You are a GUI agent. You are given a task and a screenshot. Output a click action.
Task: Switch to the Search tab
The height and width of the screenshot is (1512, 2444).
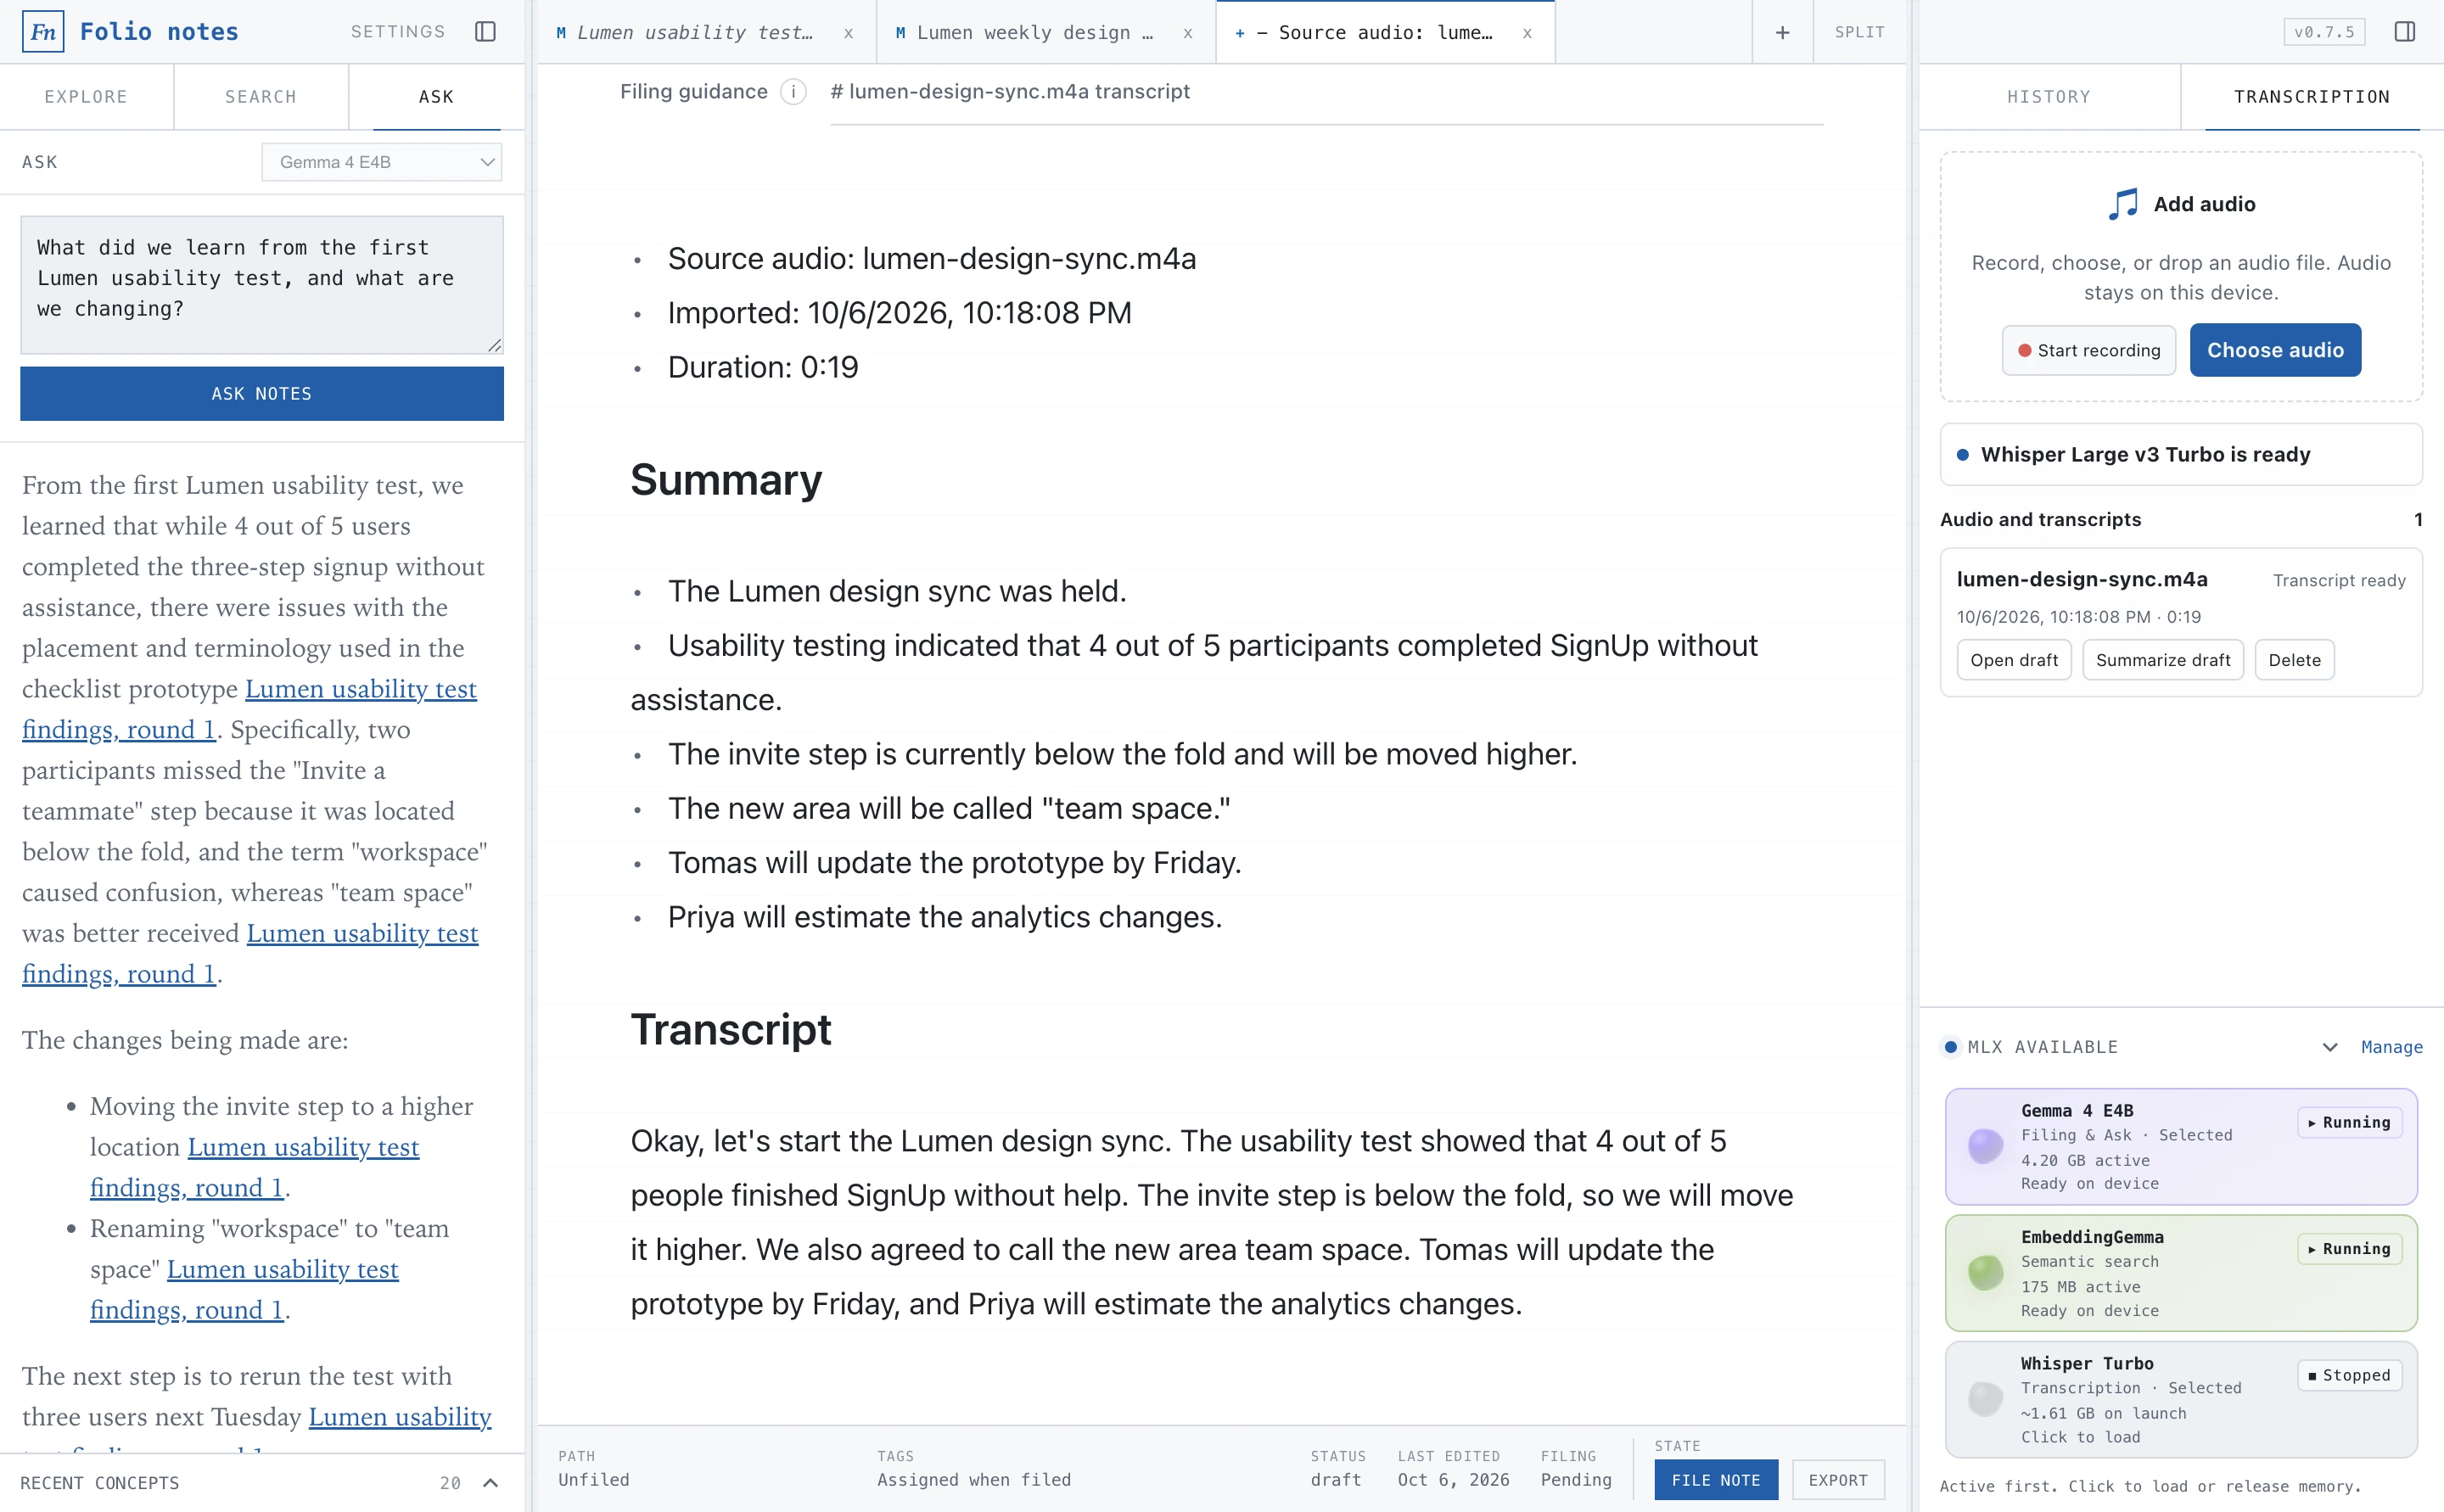[x=261, y=97]
